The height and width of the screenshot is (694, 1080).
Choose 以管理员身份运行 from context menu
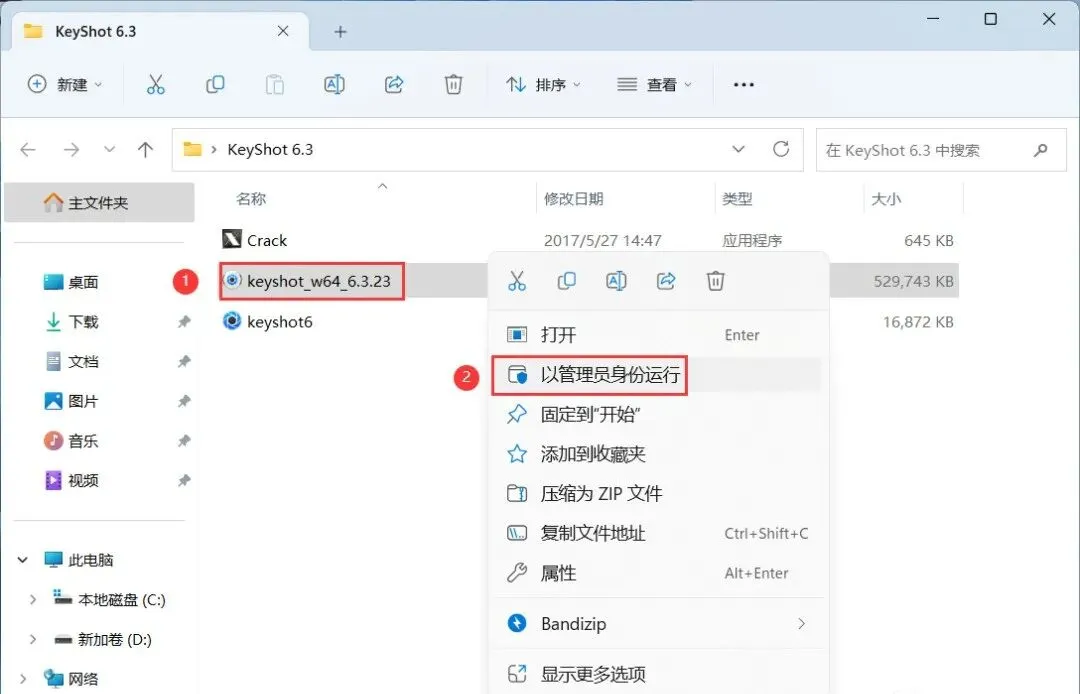pyautogui.click(x=658, y=375)
